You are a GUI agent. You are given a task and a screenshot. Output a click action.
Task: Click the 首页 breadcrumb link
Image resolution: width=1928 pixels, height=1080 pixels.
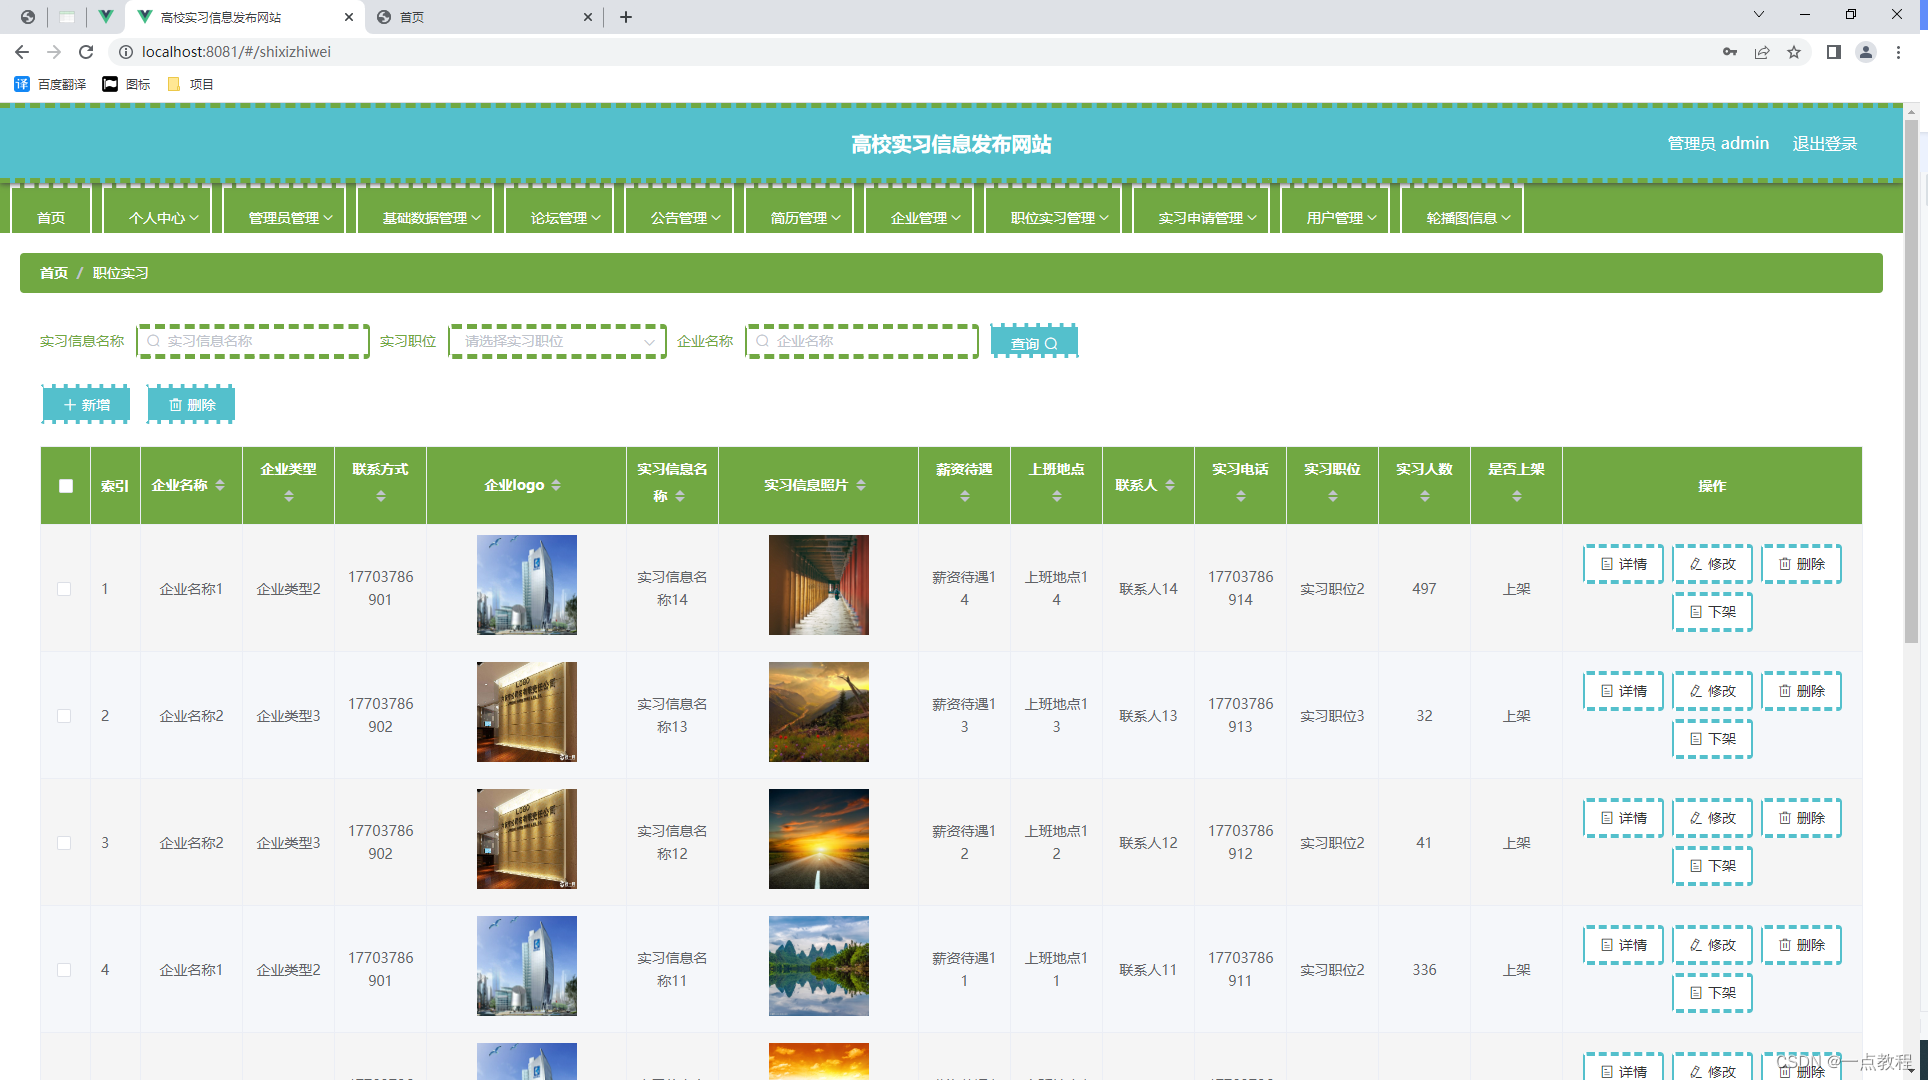click(52, 272)
